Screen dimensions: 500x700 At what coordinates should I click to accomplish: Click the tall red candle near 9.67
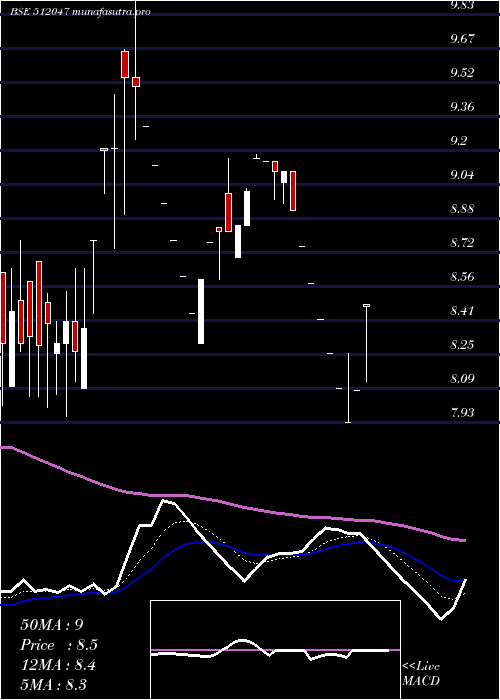pos(125,64)
